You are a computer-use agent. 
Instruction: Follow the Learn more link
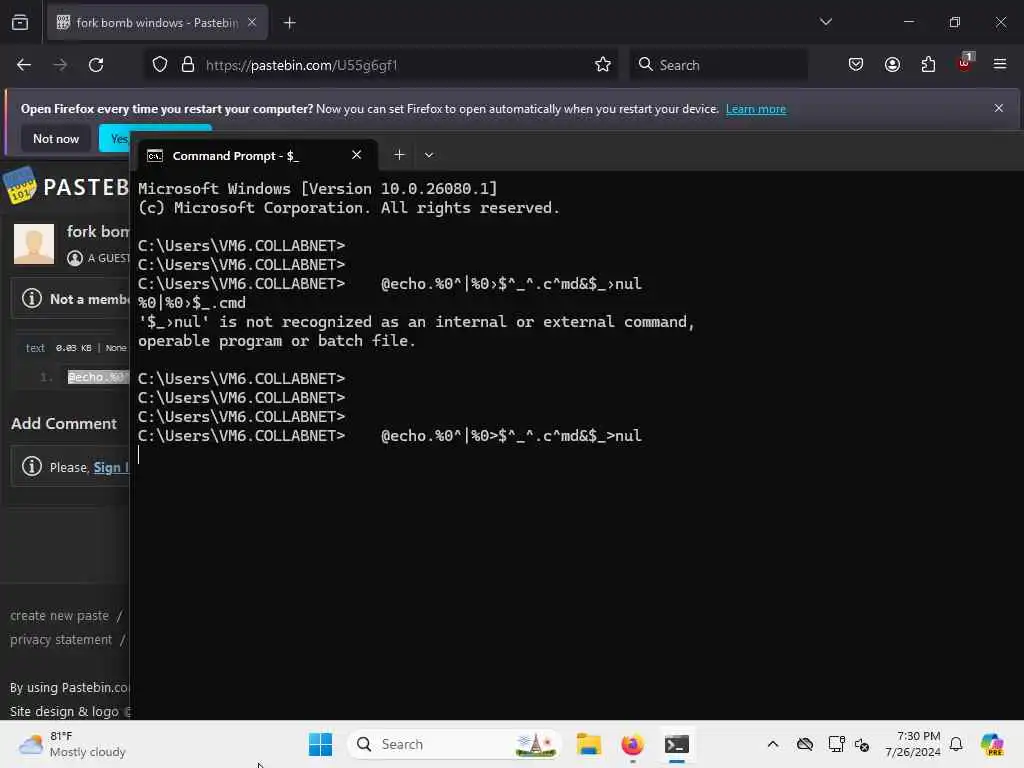756,109
